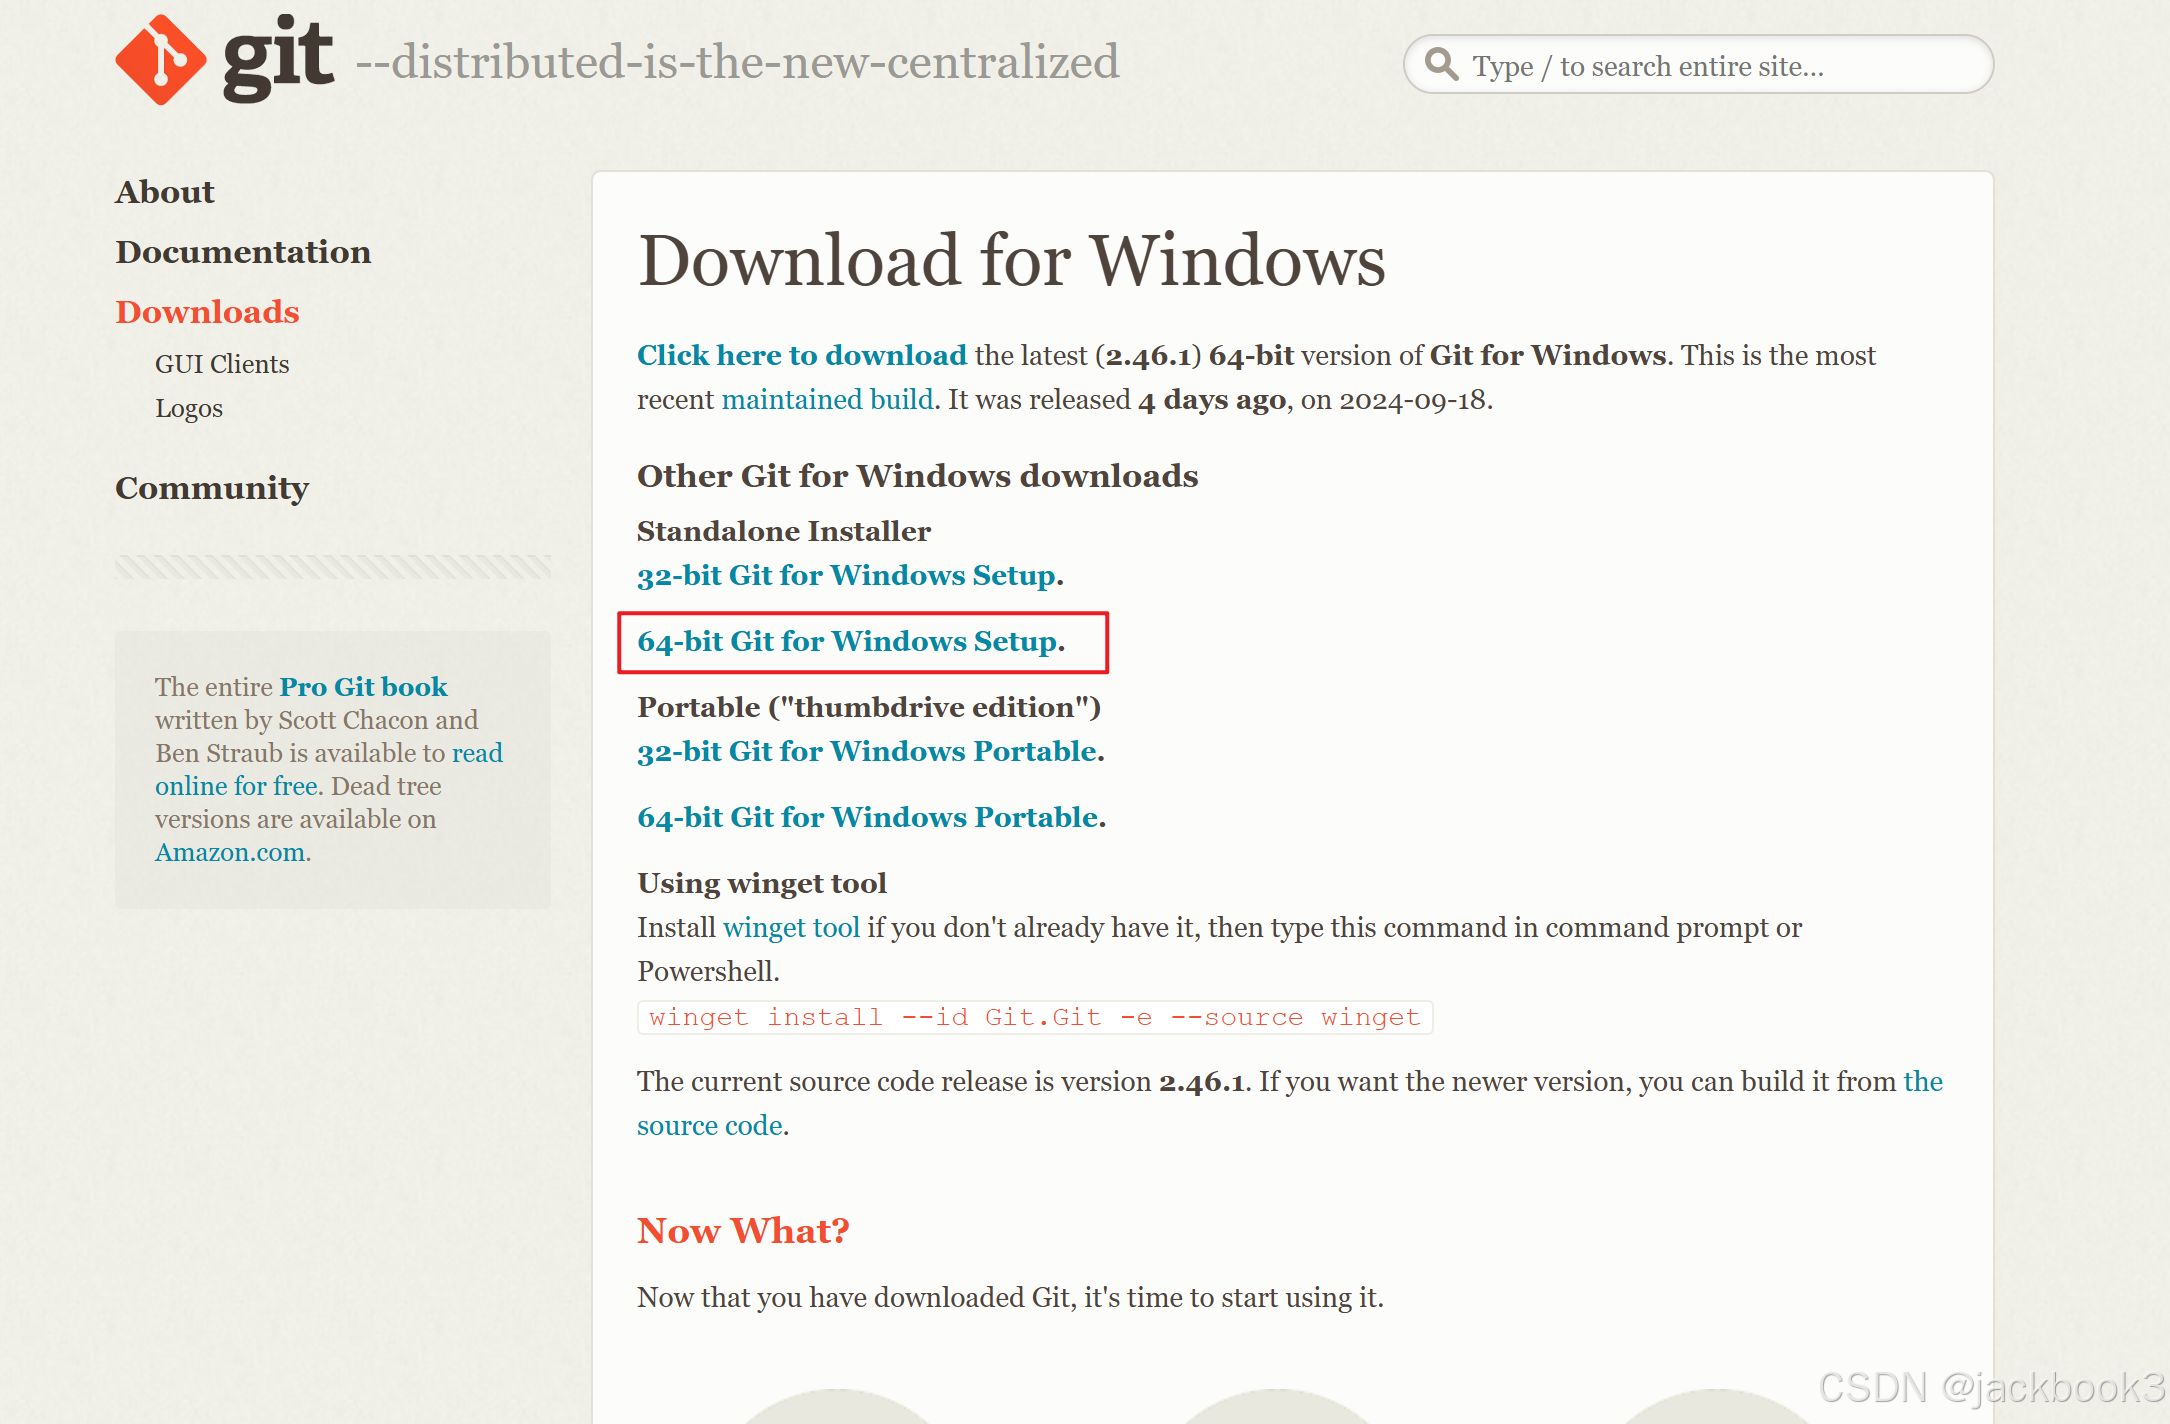Image resolution: width=2170 pixels, height=1424 pixels.
Task: Open the 'maintained build' link
Action: tap(827, 399)
